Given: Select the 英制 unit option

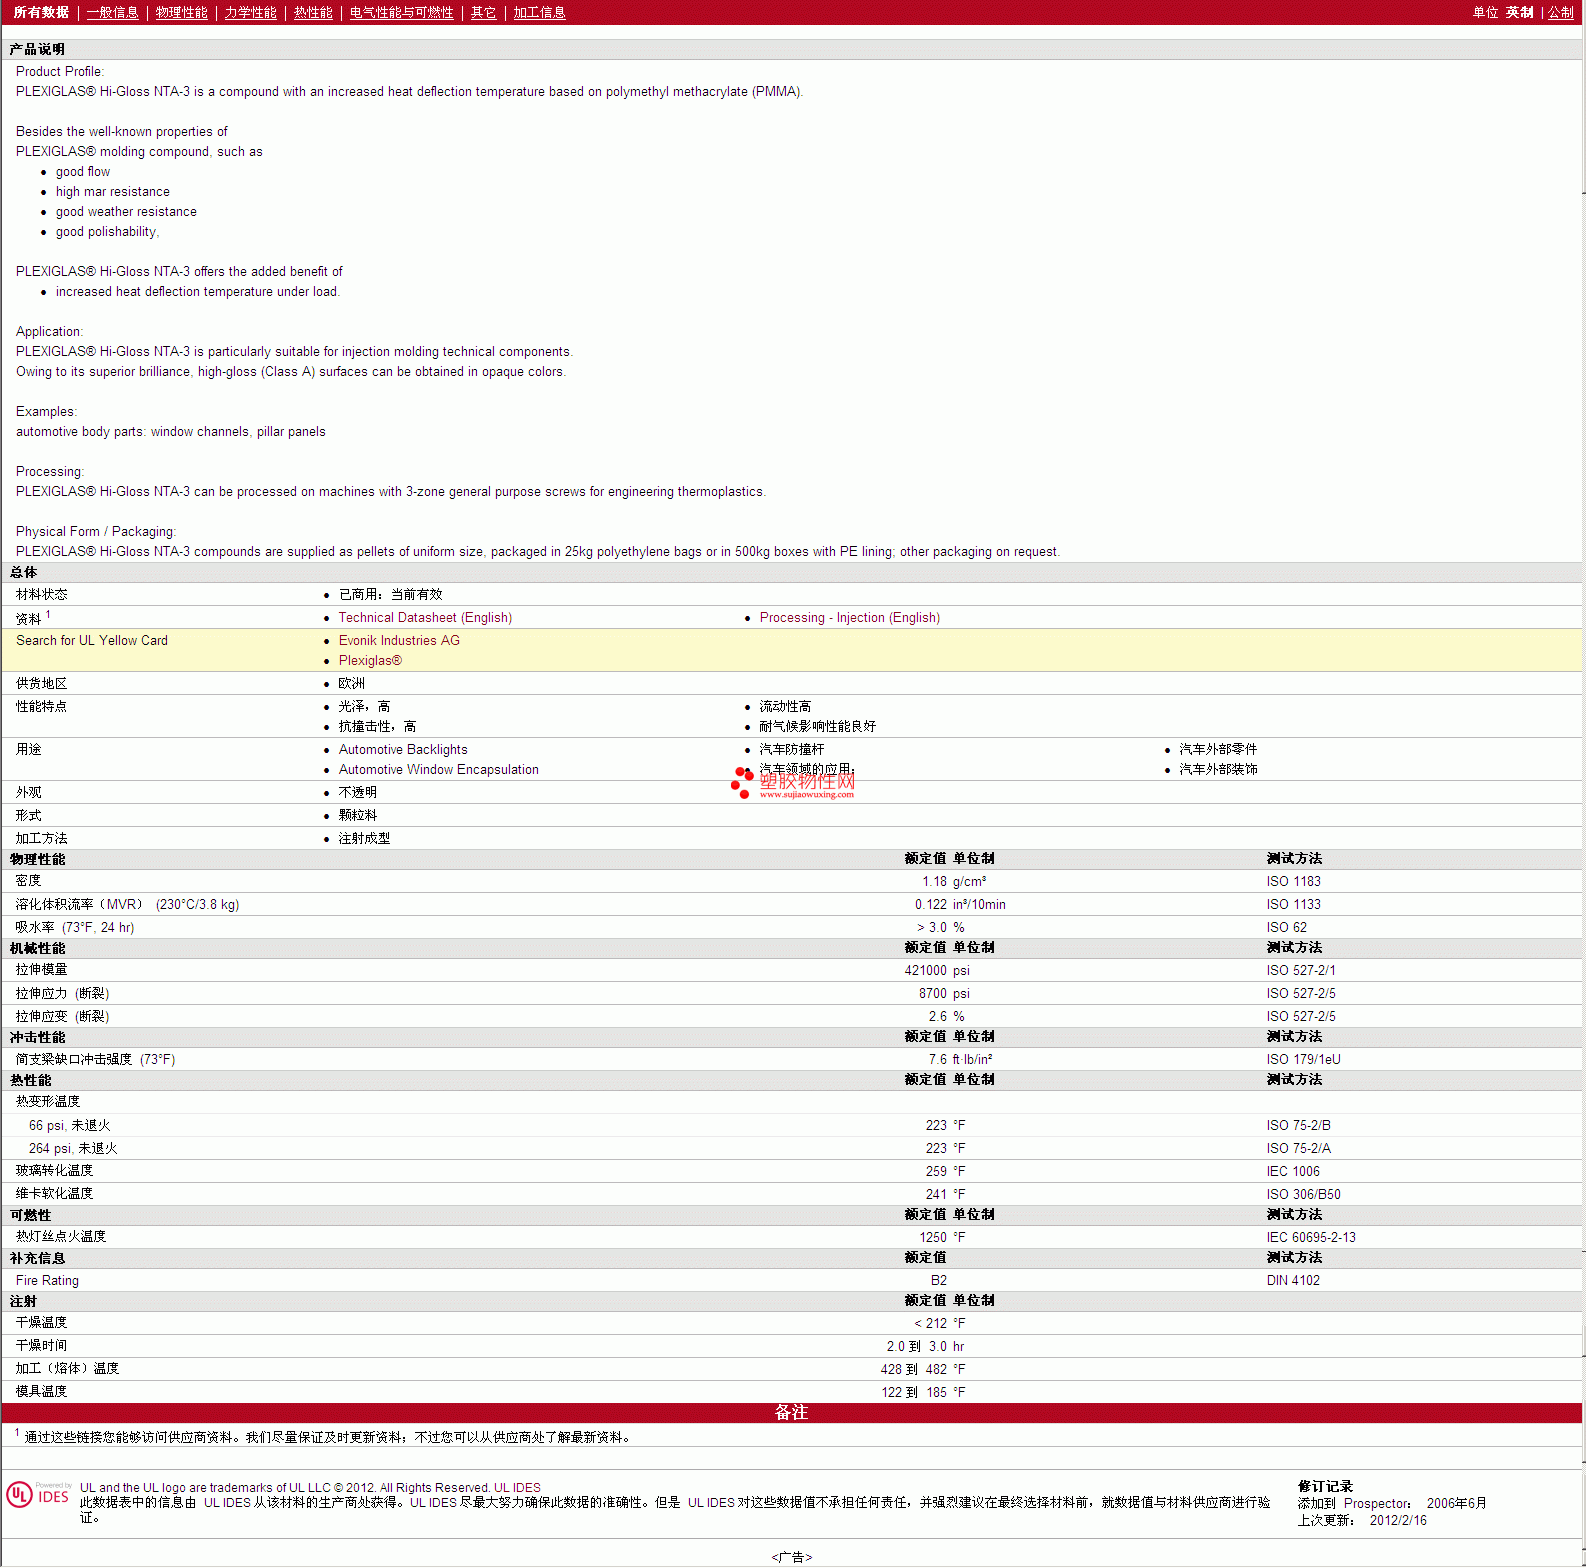Looking at the screenshot, I should click(x=1519, y=12).
